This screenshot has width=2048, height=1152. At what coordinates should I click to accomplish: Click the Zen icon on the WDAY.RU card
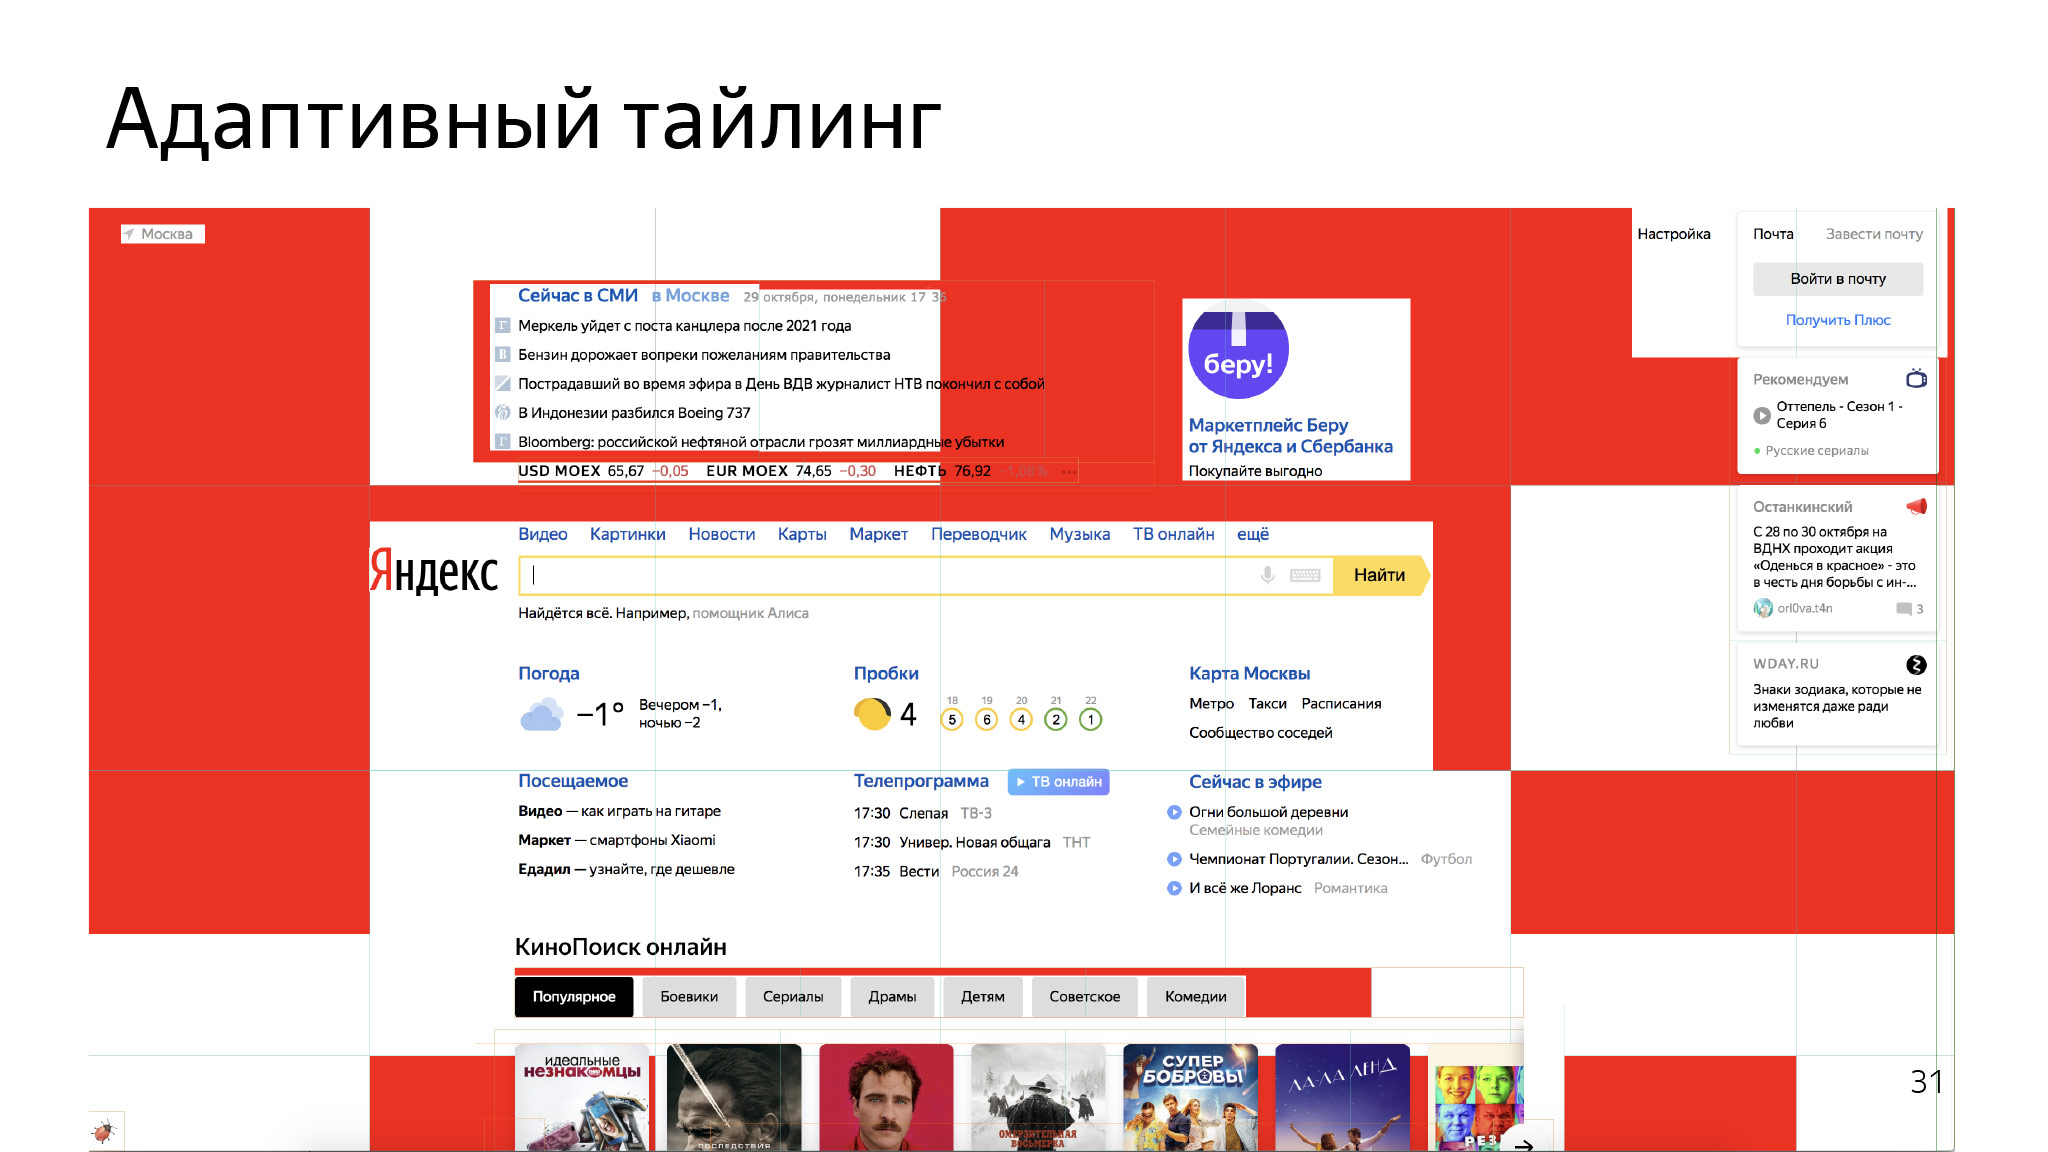click(x=1917, y=665)
